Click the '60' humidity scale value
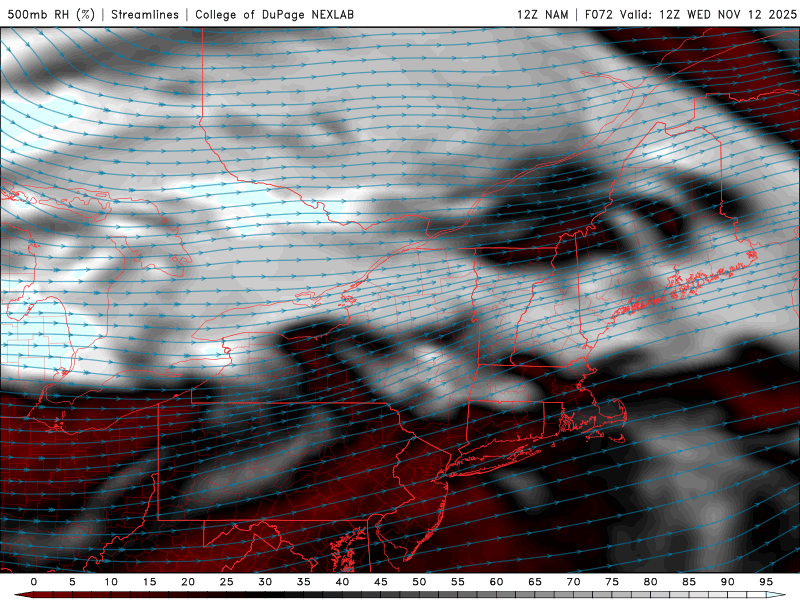The width and height of the screenshot is (800, 600). [x=496, y=582]
